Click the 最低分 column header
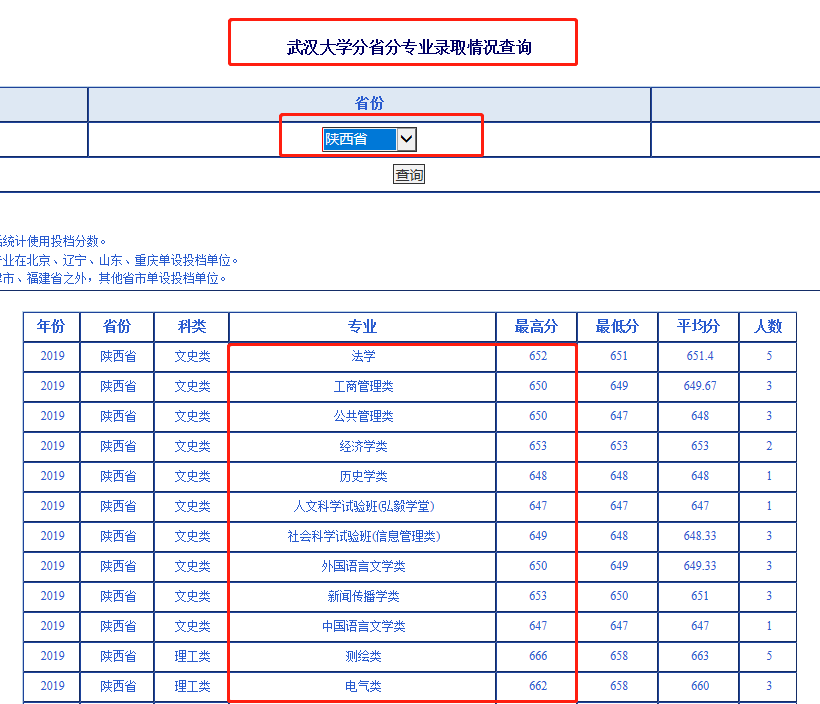 coord(618,326)
